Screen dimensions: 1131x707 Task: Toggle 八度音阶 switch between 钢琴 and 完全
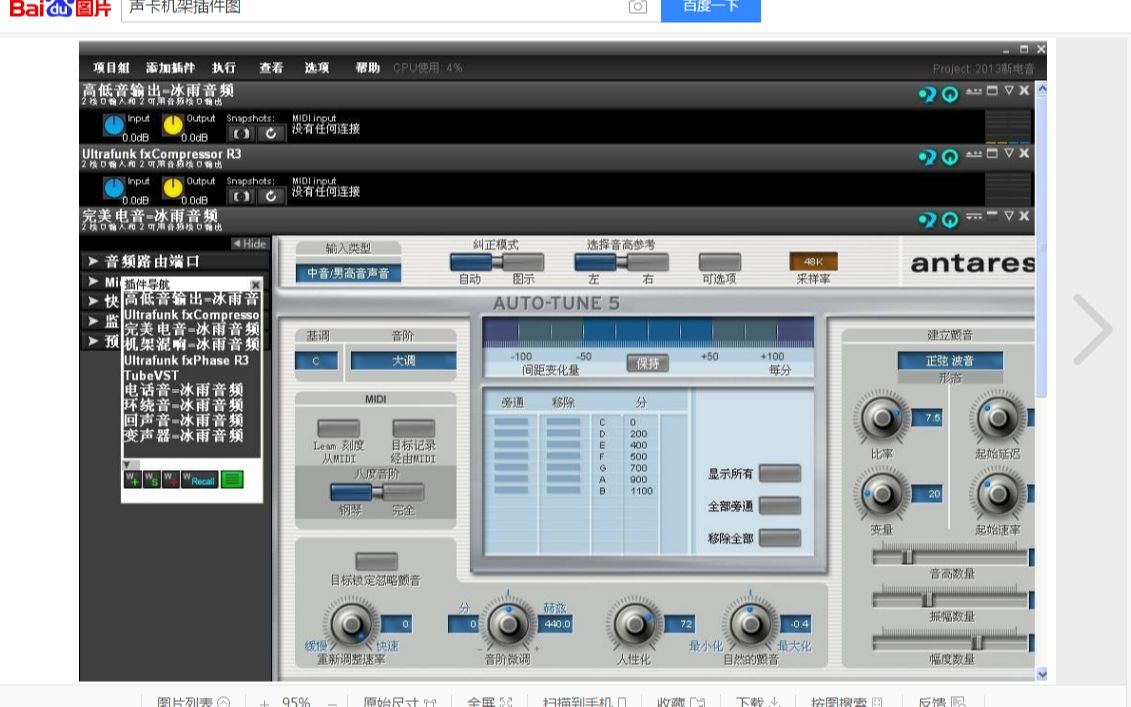coord(377,493)
